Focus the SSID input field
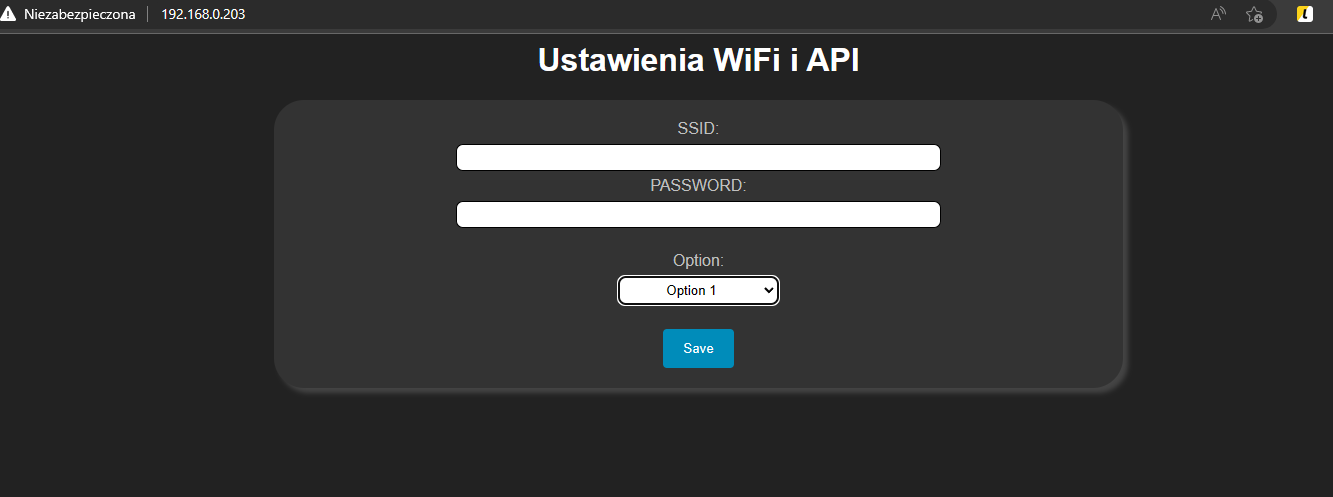The image size is (1333, 497). click(x=698, y=158)
